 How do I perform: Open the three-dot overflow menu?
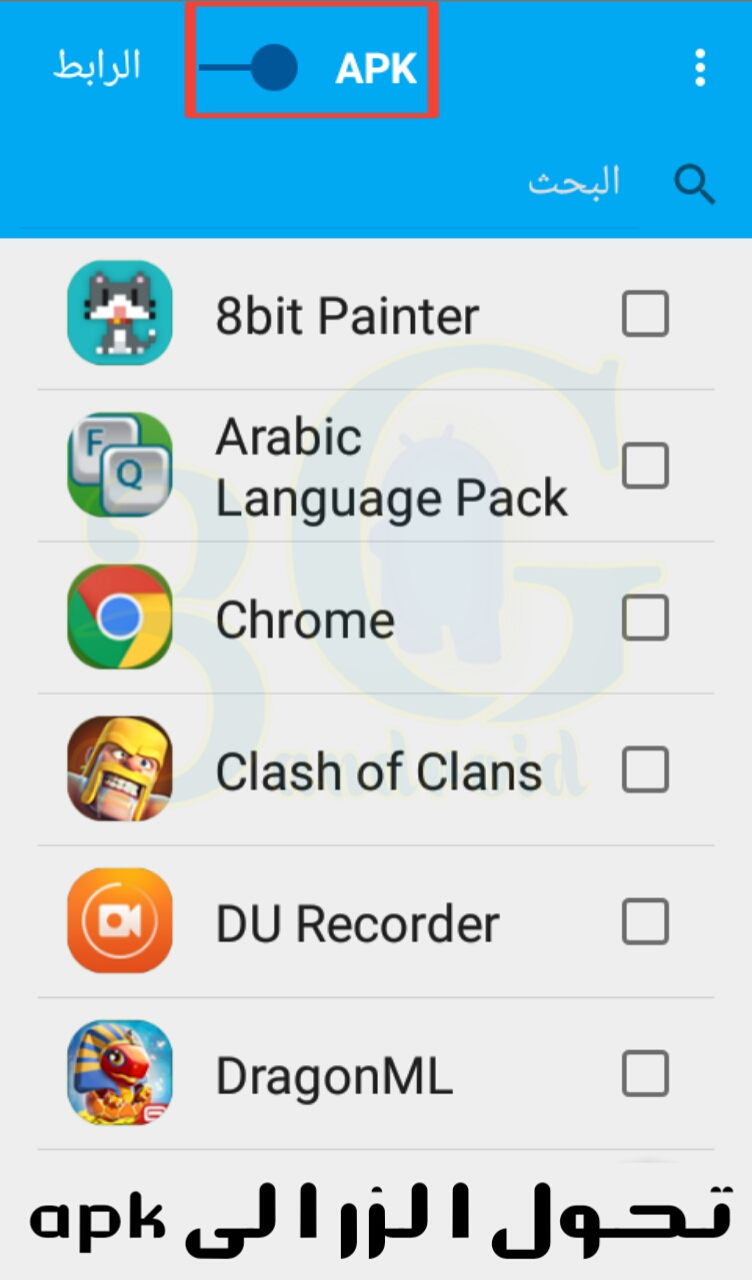(x=700, y=68)
